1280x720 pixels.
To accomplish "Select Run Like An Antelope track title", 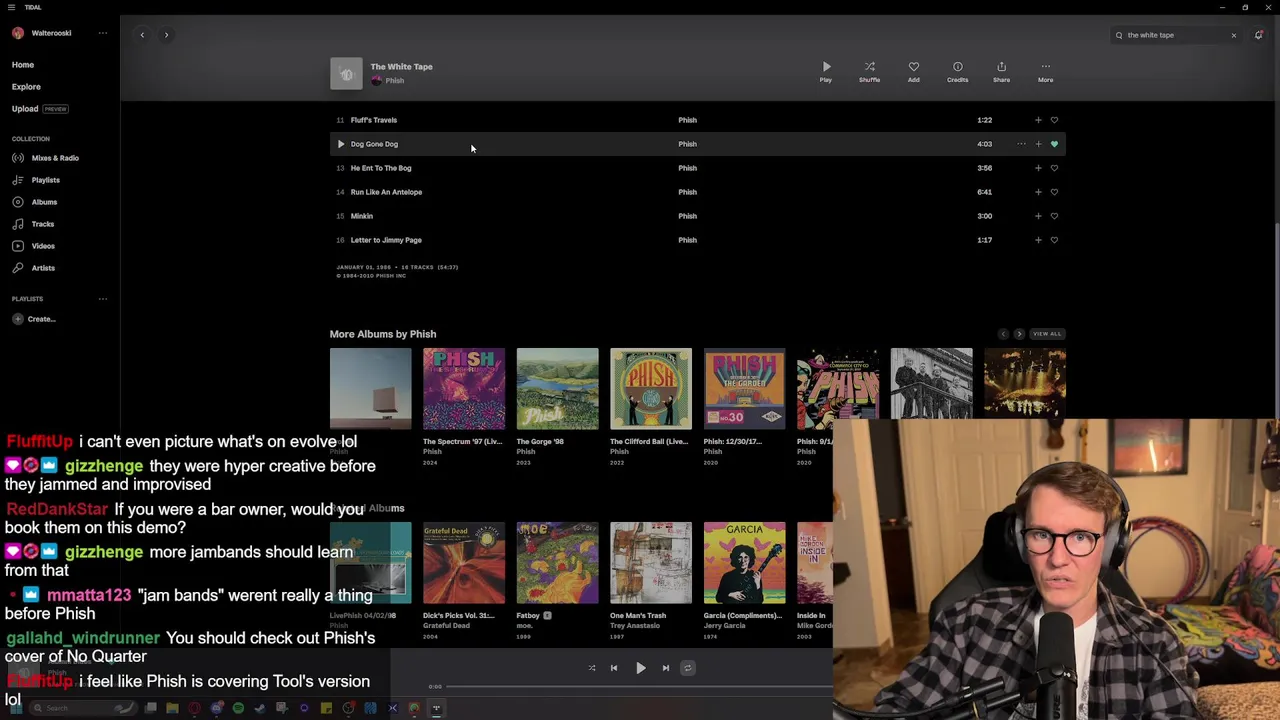I will pyautogui.click(x=386, y=192).
